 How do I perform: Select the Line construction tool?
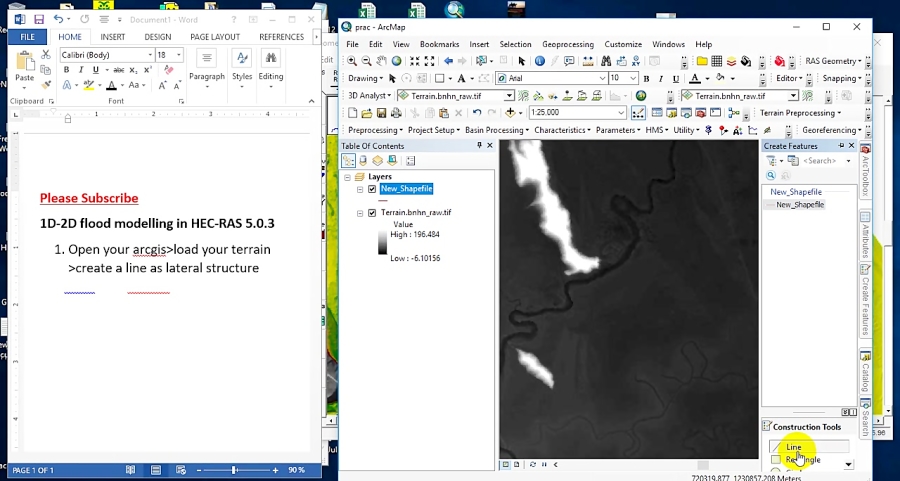794,447
